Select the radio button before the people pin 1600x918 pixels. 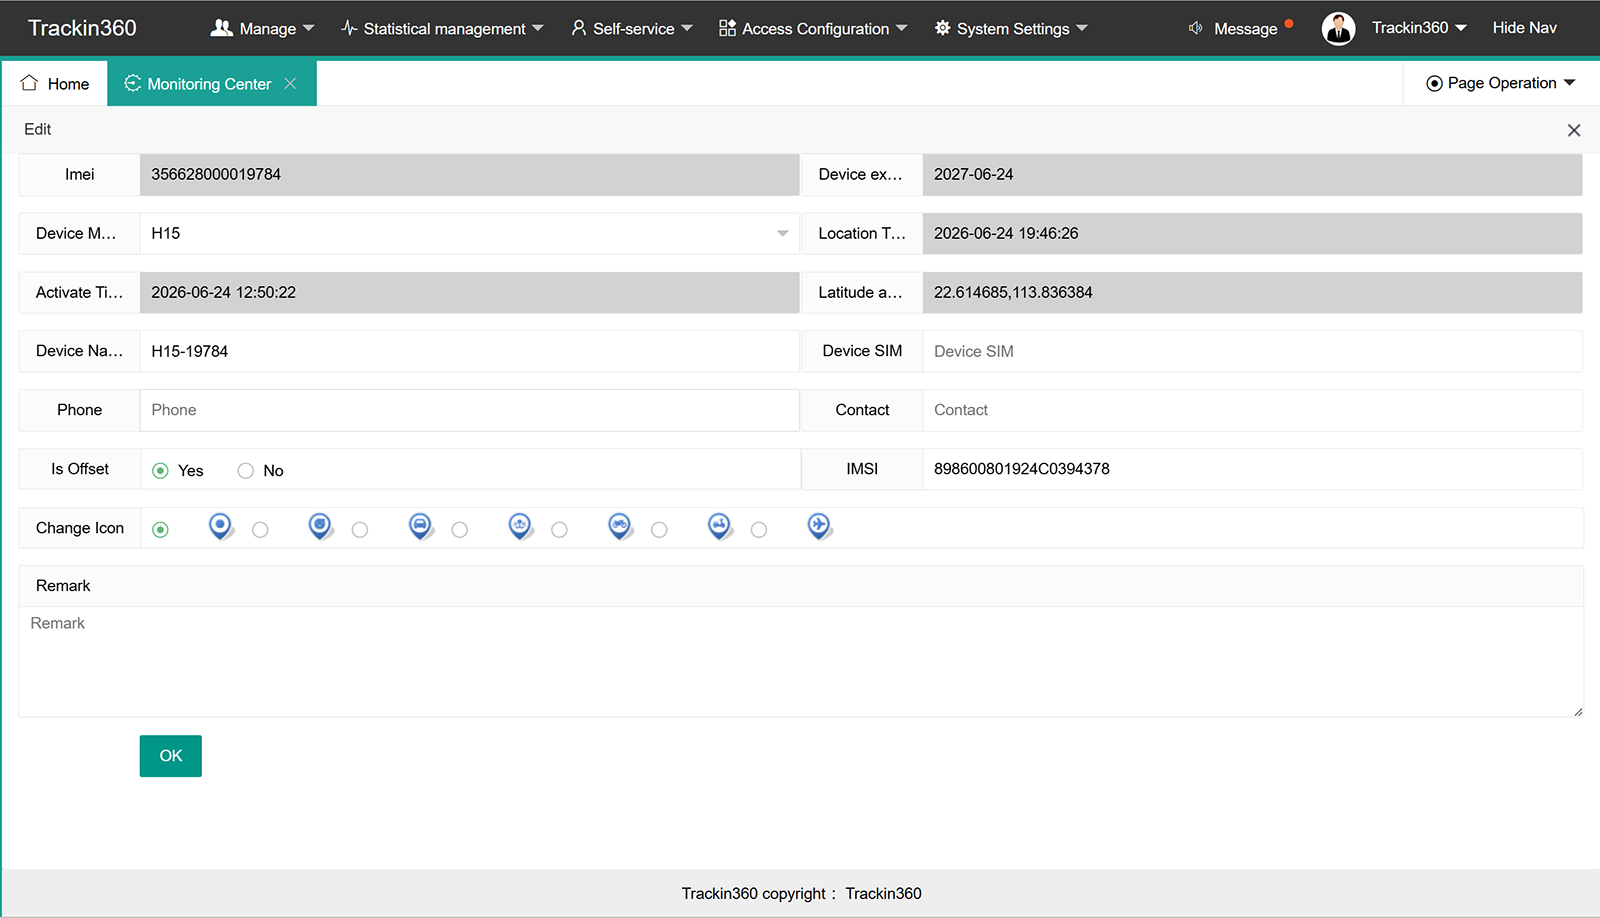(x=460, y=529)
